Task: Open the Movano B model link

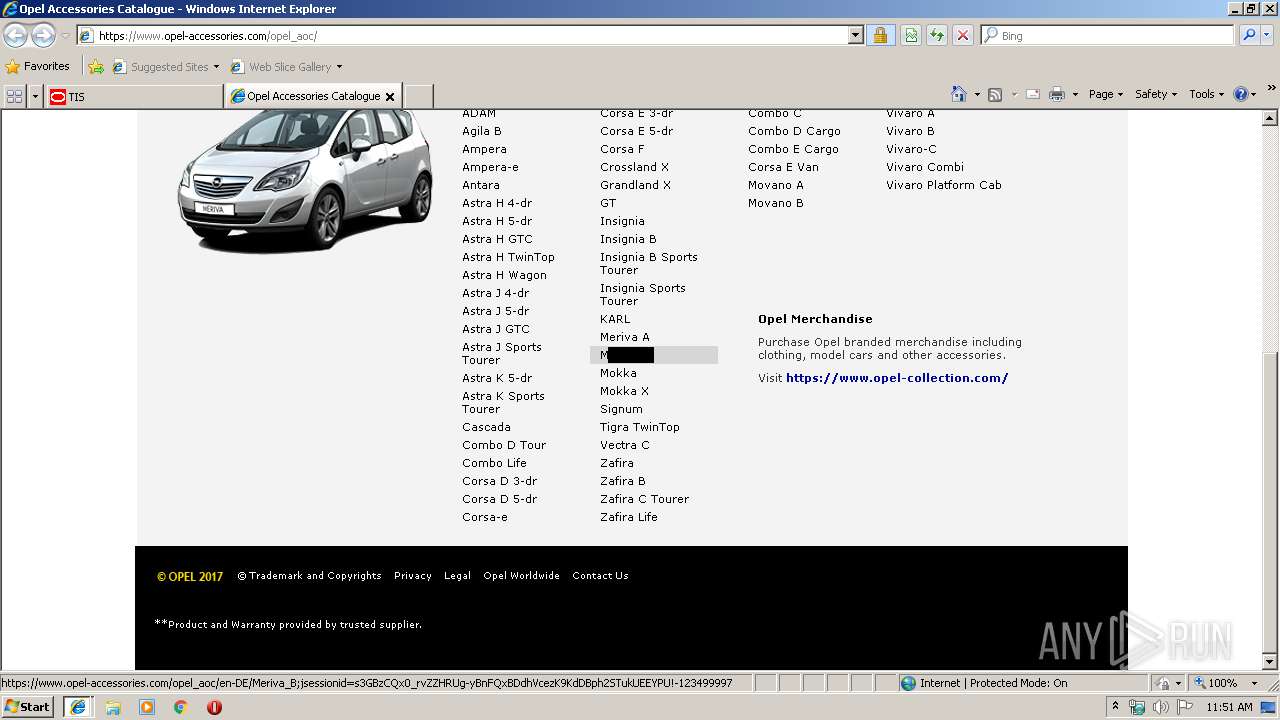Action: 775,203
